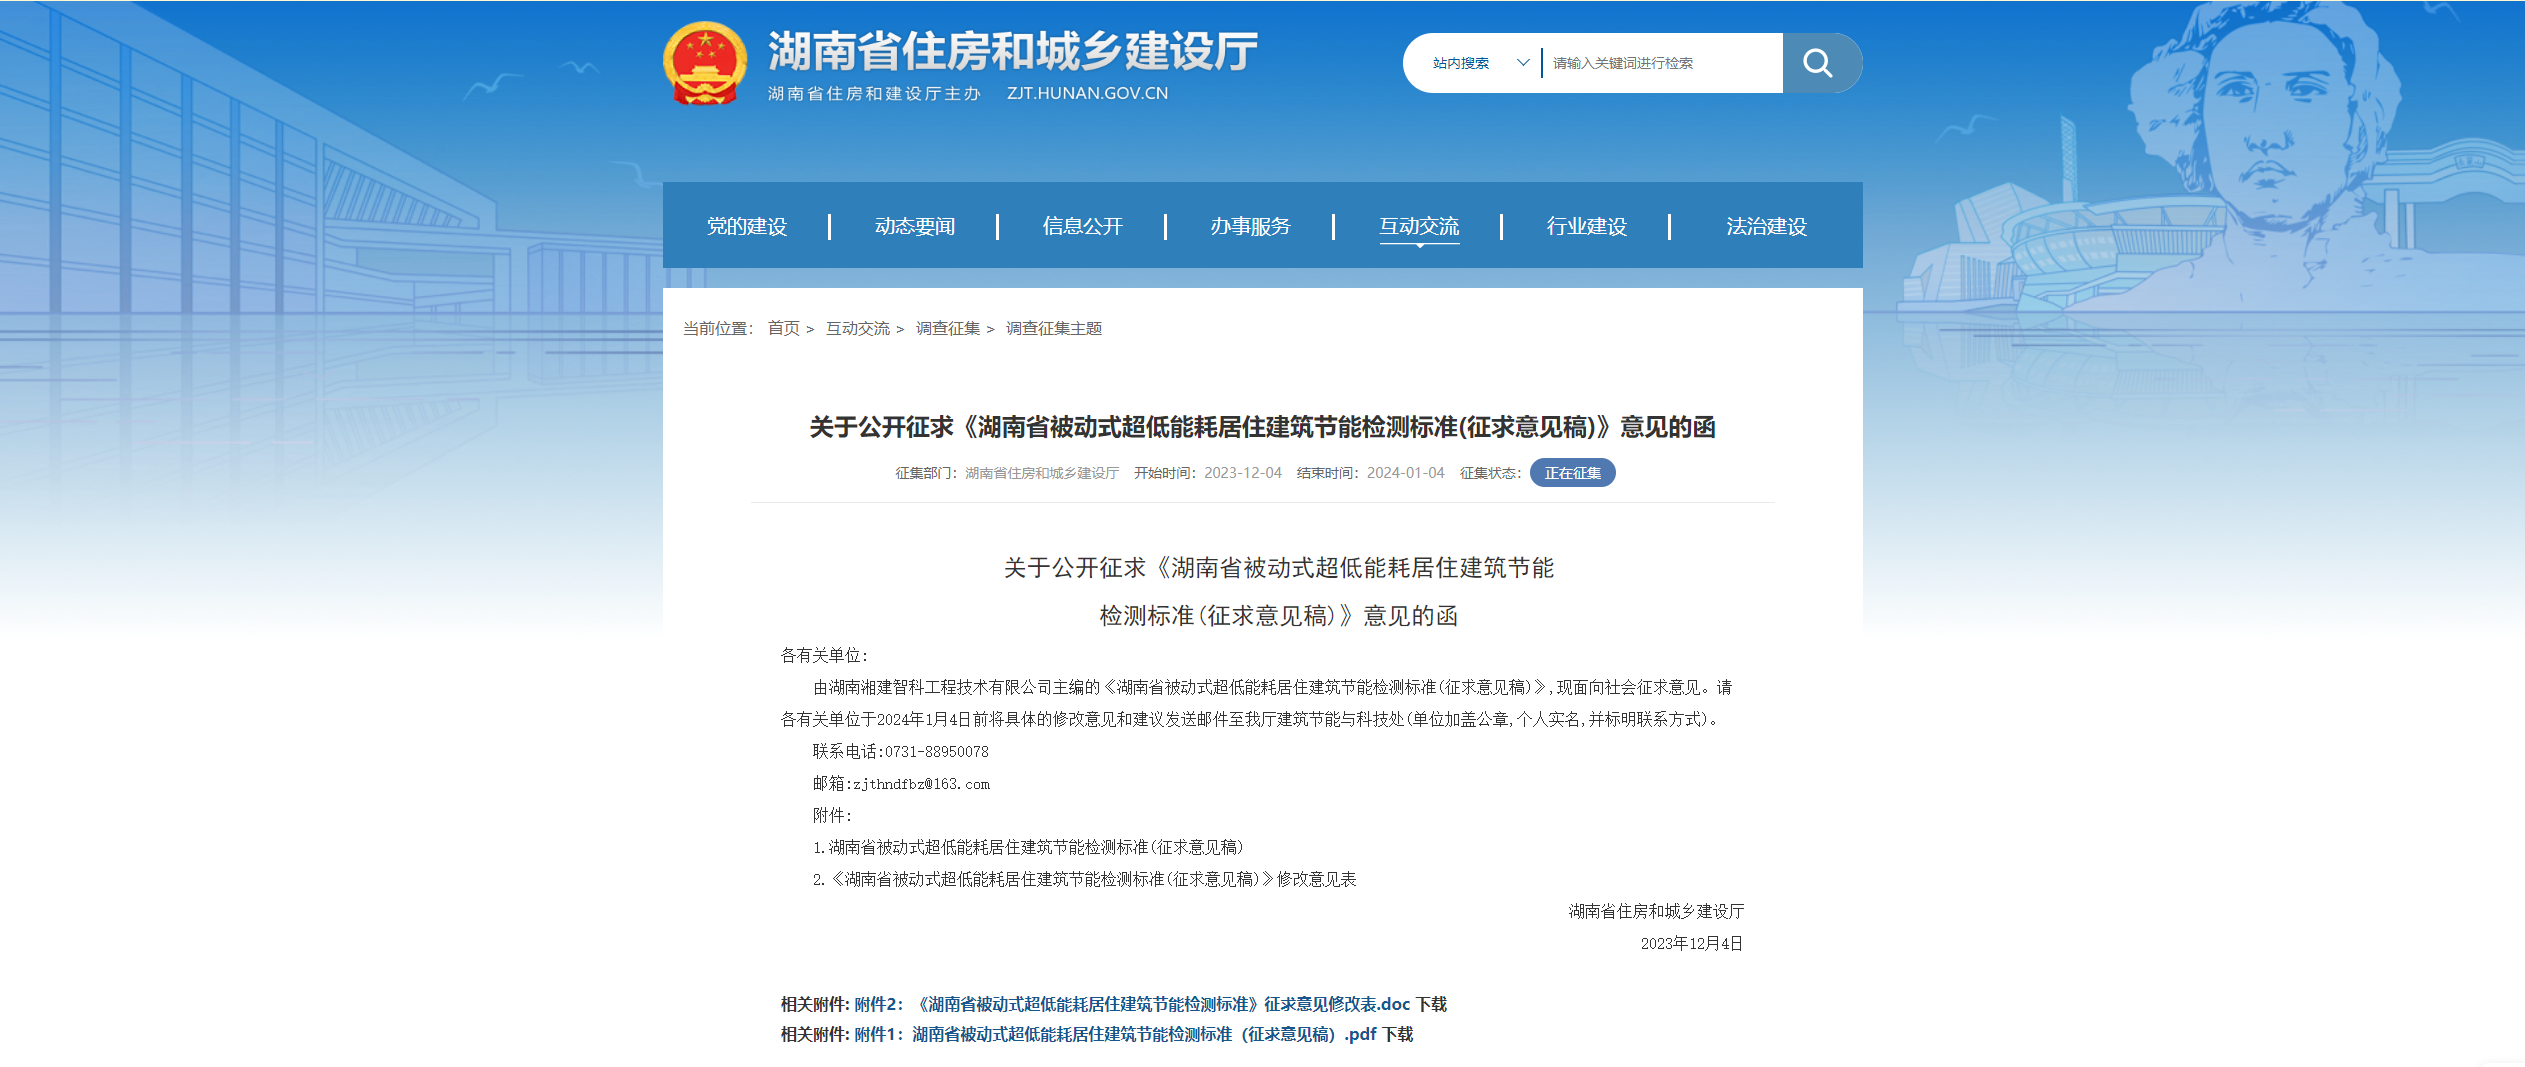Open the 互动交流 navigation menu

click(1419, 226)
